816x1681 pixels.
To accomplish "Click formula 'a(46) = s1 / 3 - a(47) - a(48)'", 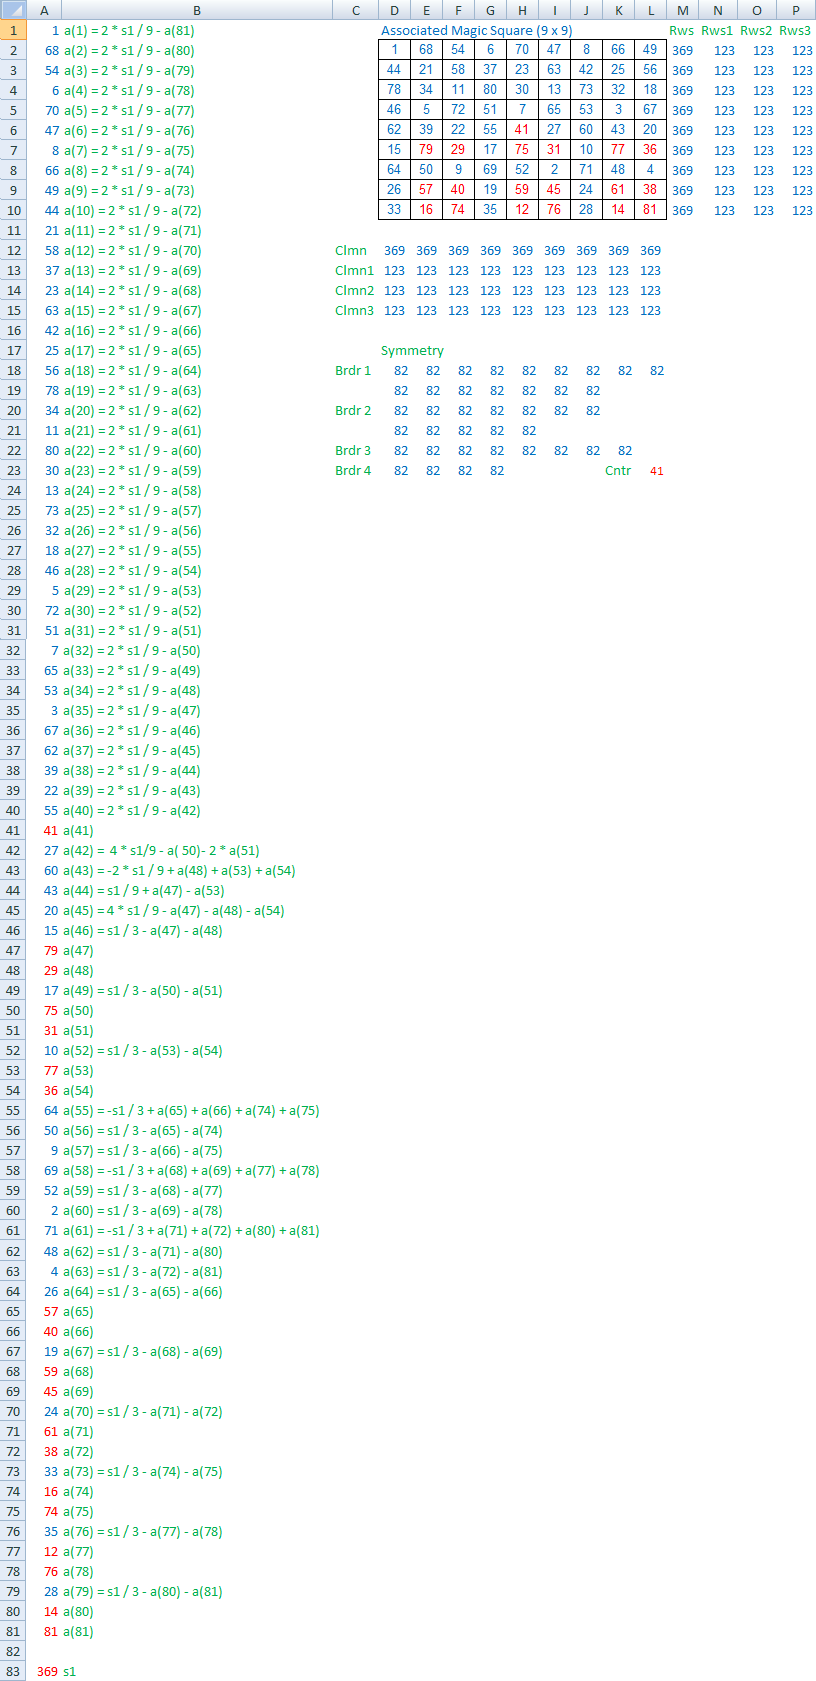I will point(143,930).
